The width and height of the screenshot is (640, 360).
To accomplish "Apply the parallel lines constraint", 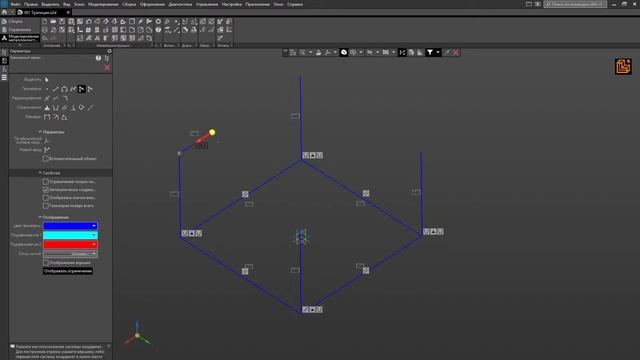I will (64, 108).
